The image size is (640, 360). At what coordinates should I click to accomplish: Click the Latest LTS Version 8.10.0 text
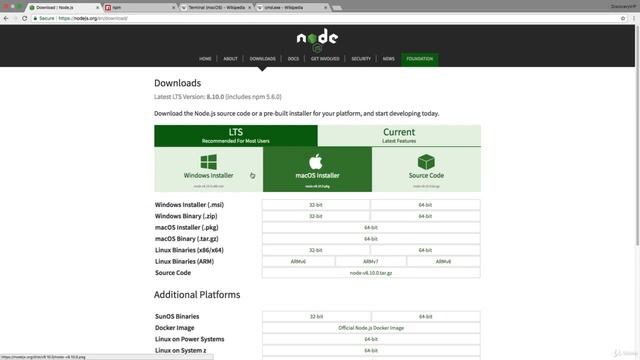(x=218, y=97)
